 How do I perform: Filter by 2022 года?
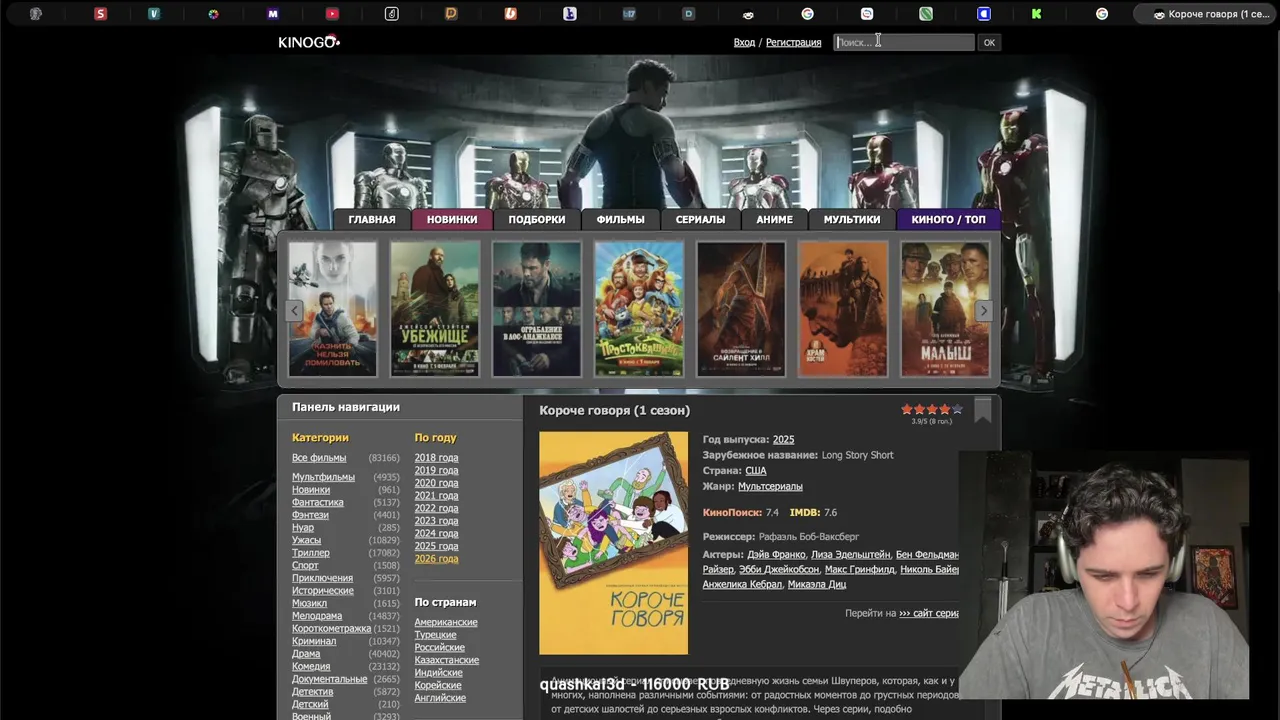(437, 508)
